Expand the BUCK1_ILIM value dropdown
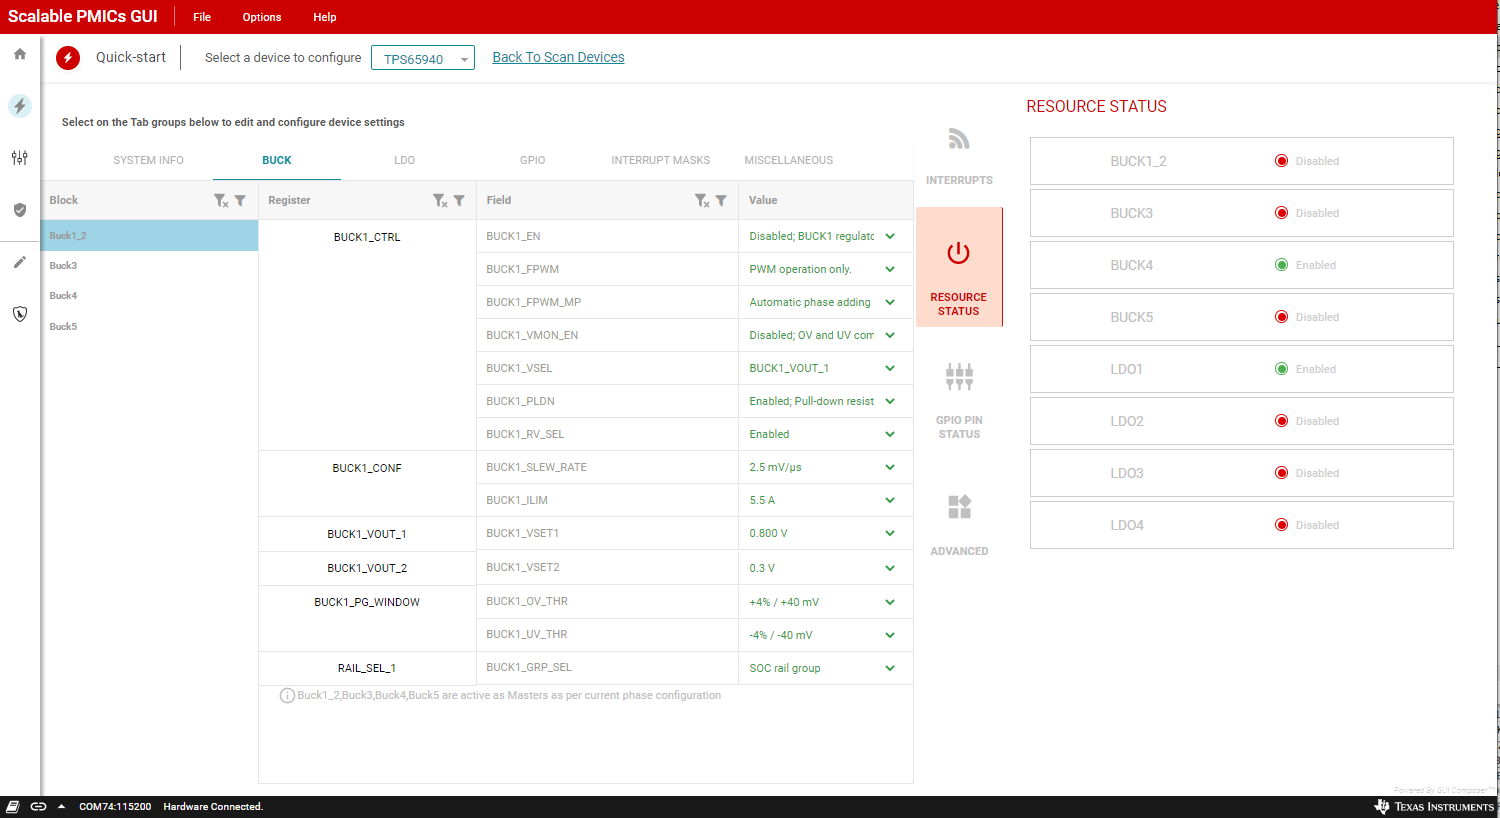The image size is (1500, 818). (x=890, y=501)
